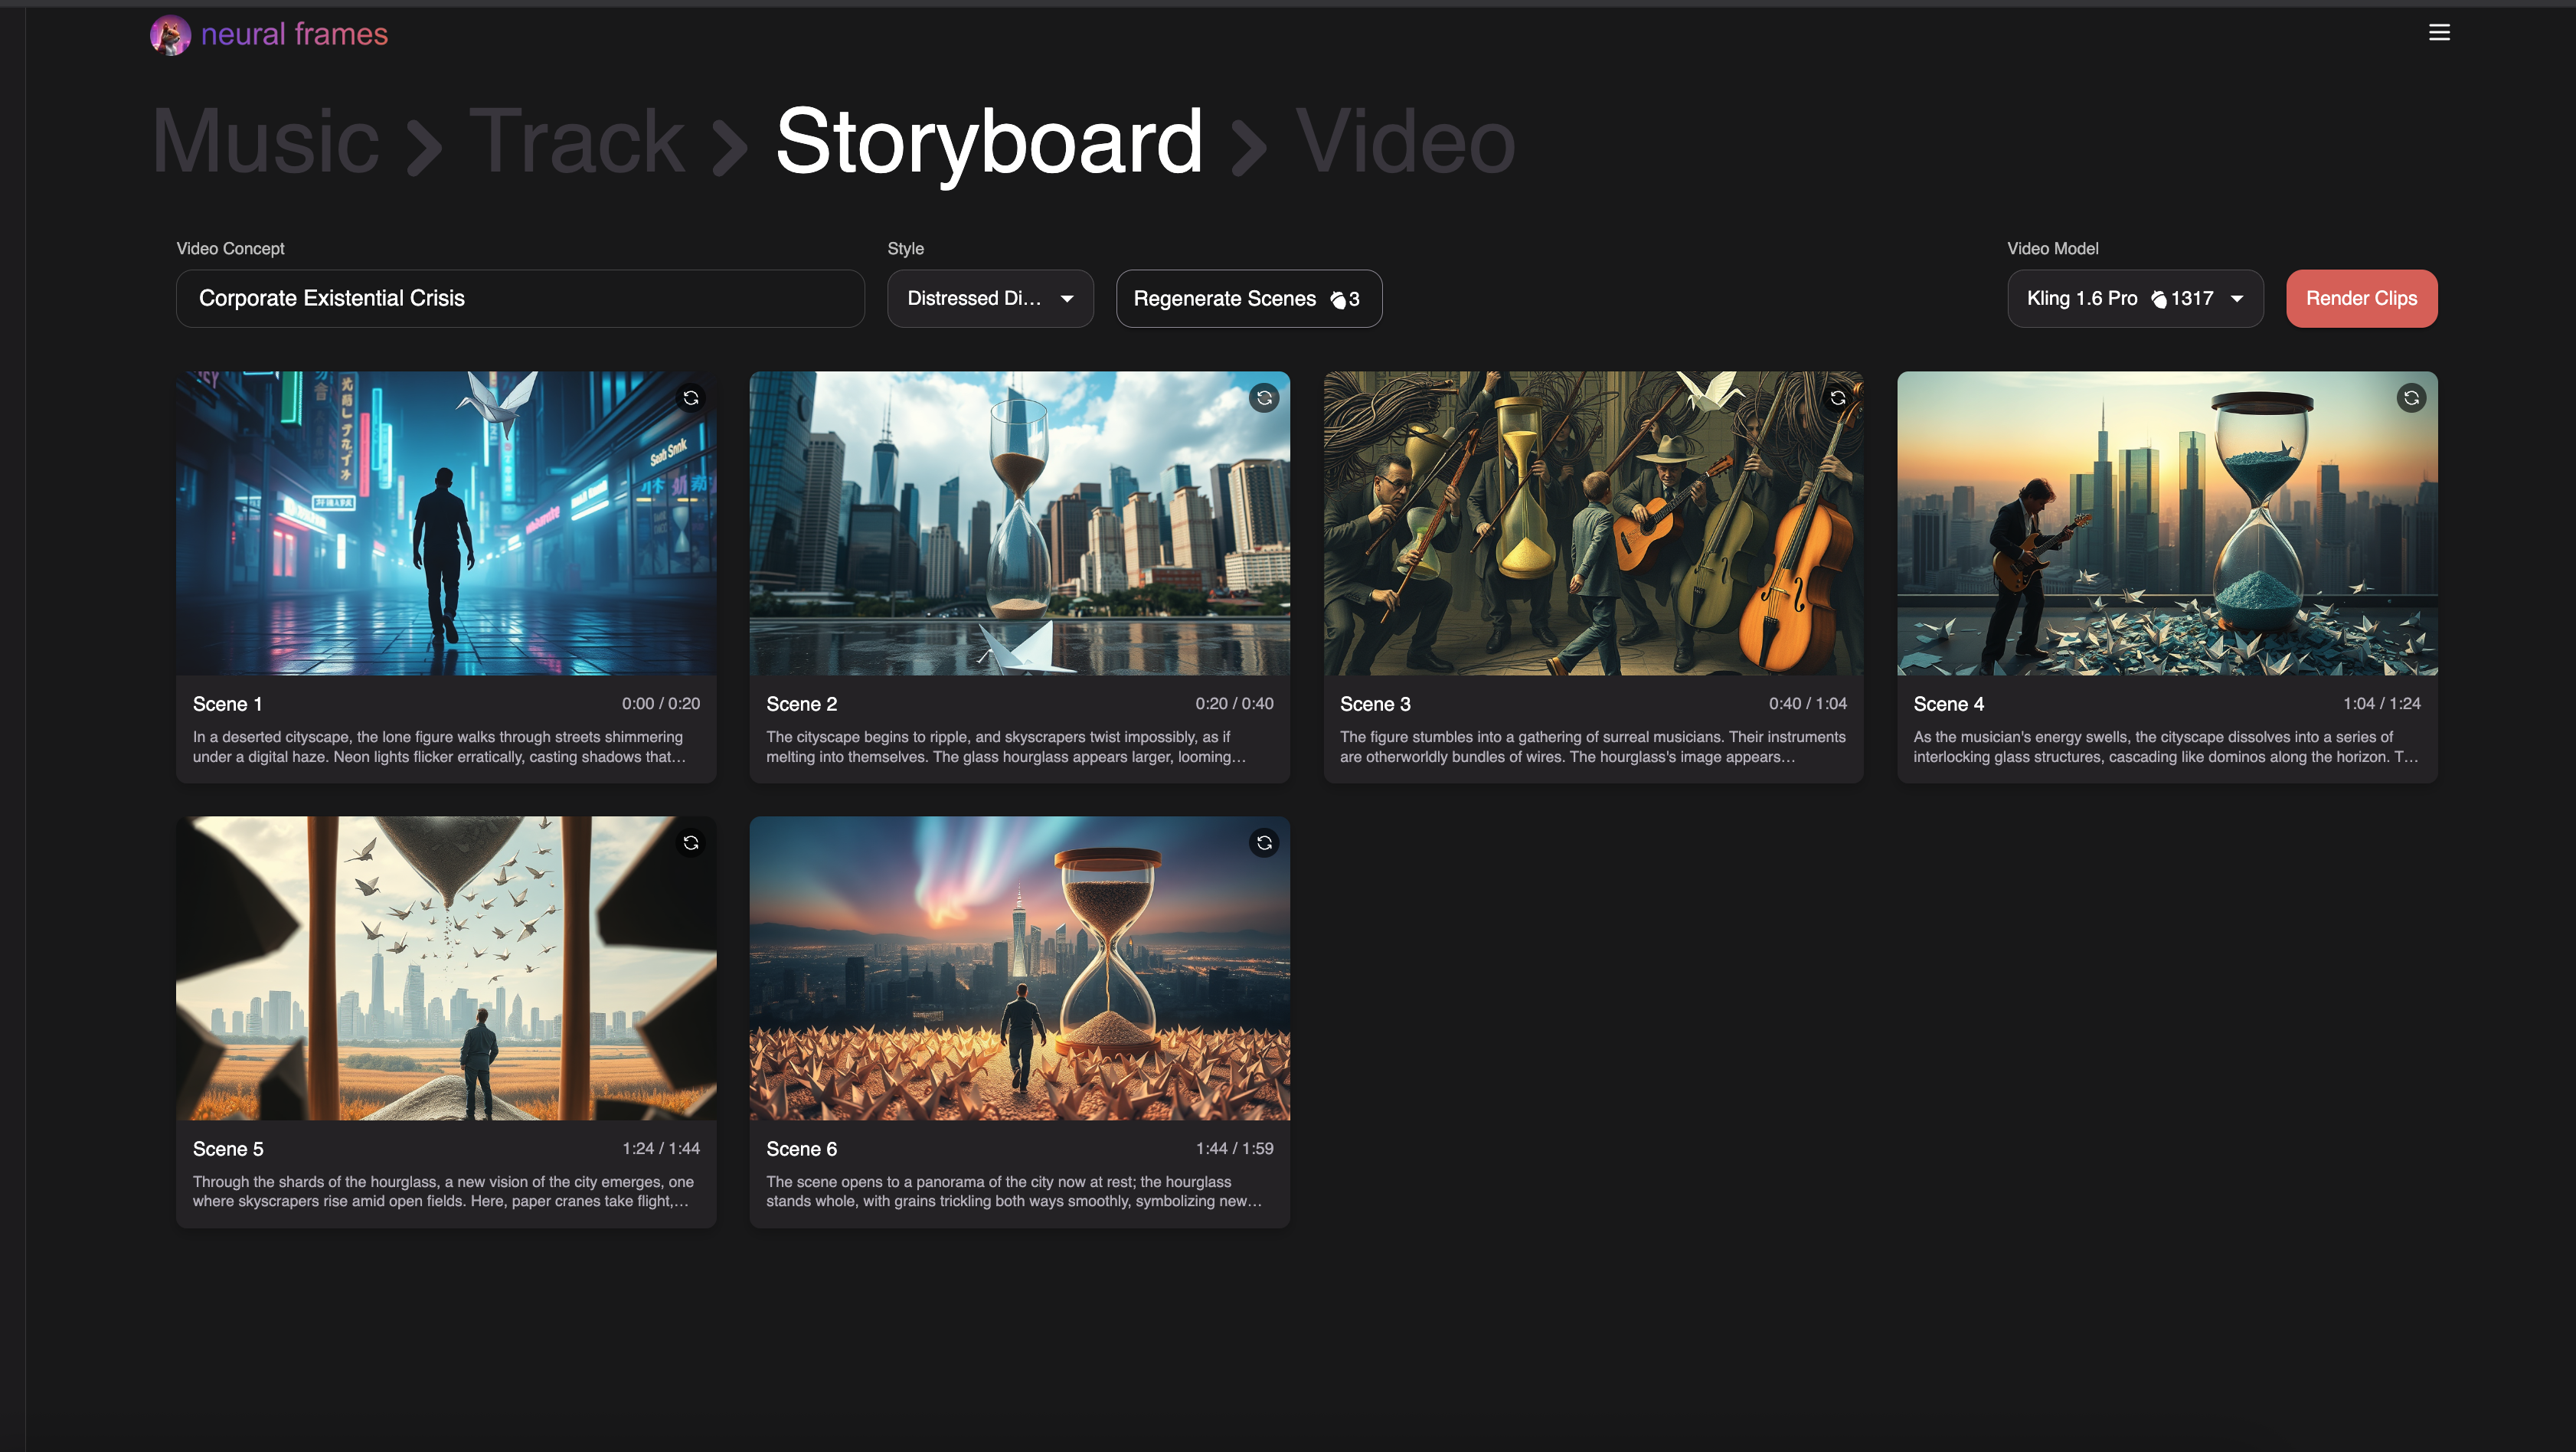This screenshot has width=2576, height=1452.
Task: Regenerate Scene 1 with its refresh icon
Action: point(690,398)
